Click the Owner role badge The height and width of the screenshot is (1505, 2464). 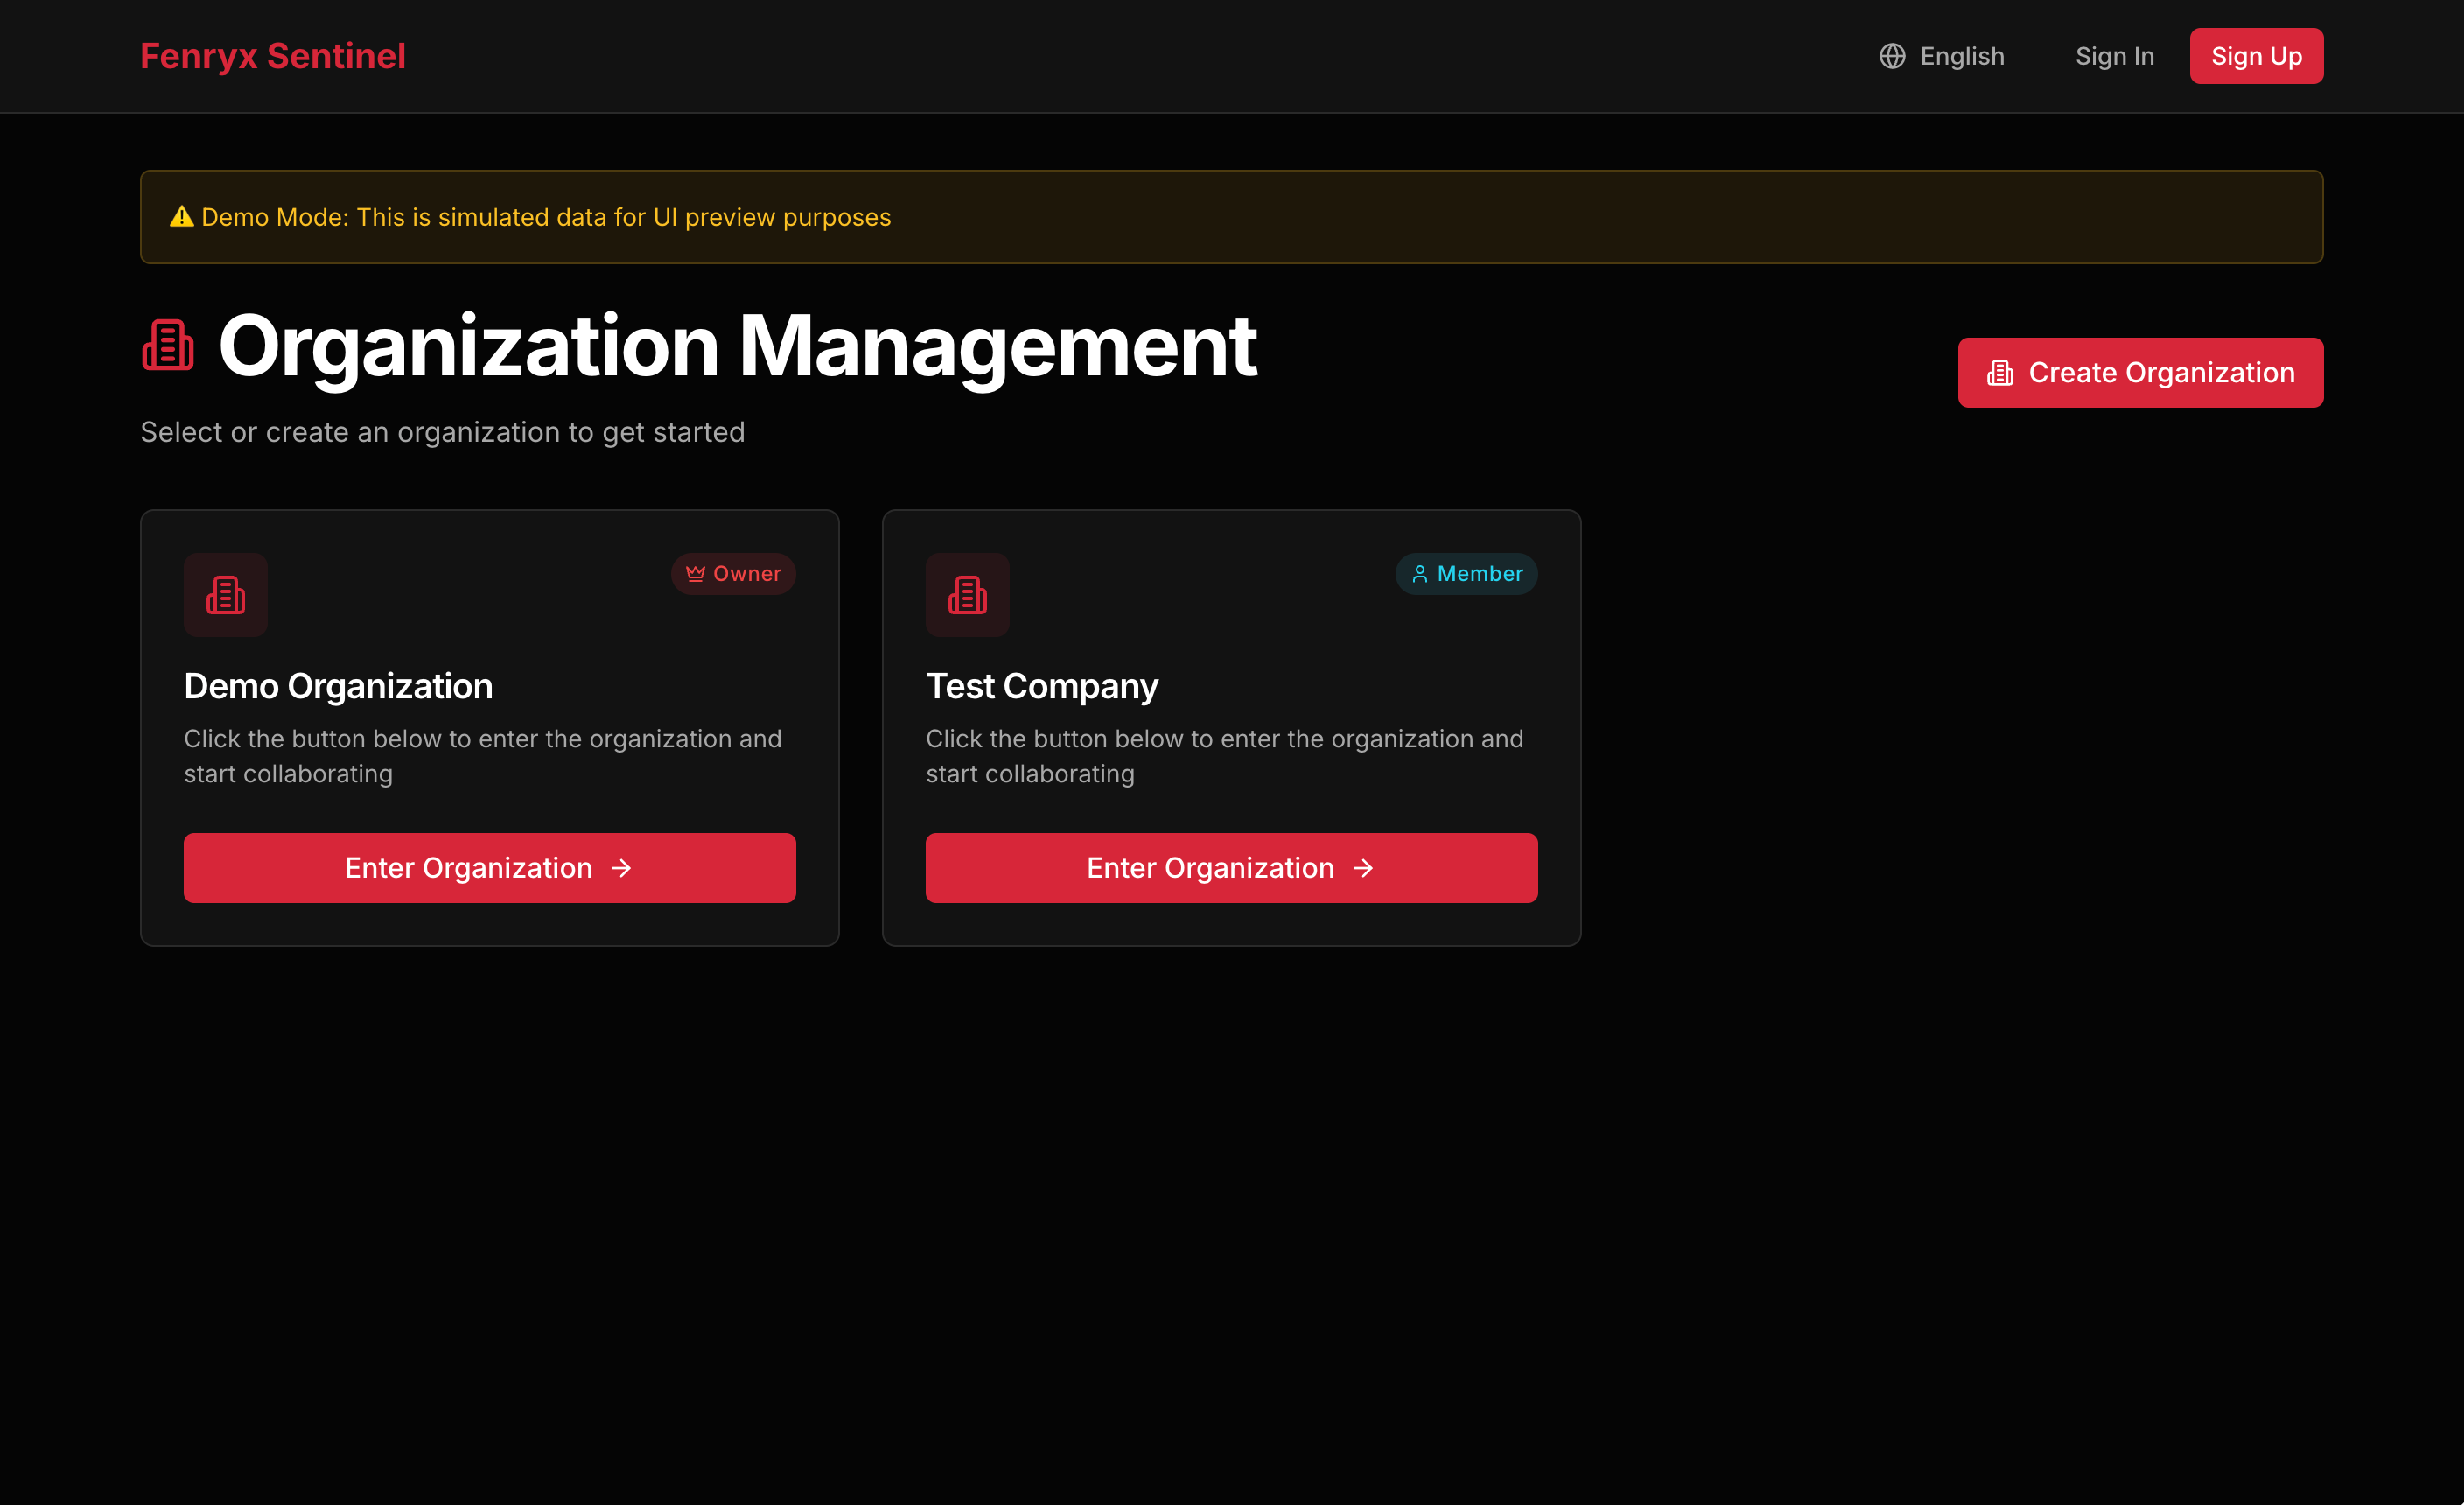[x=733, y=573]
